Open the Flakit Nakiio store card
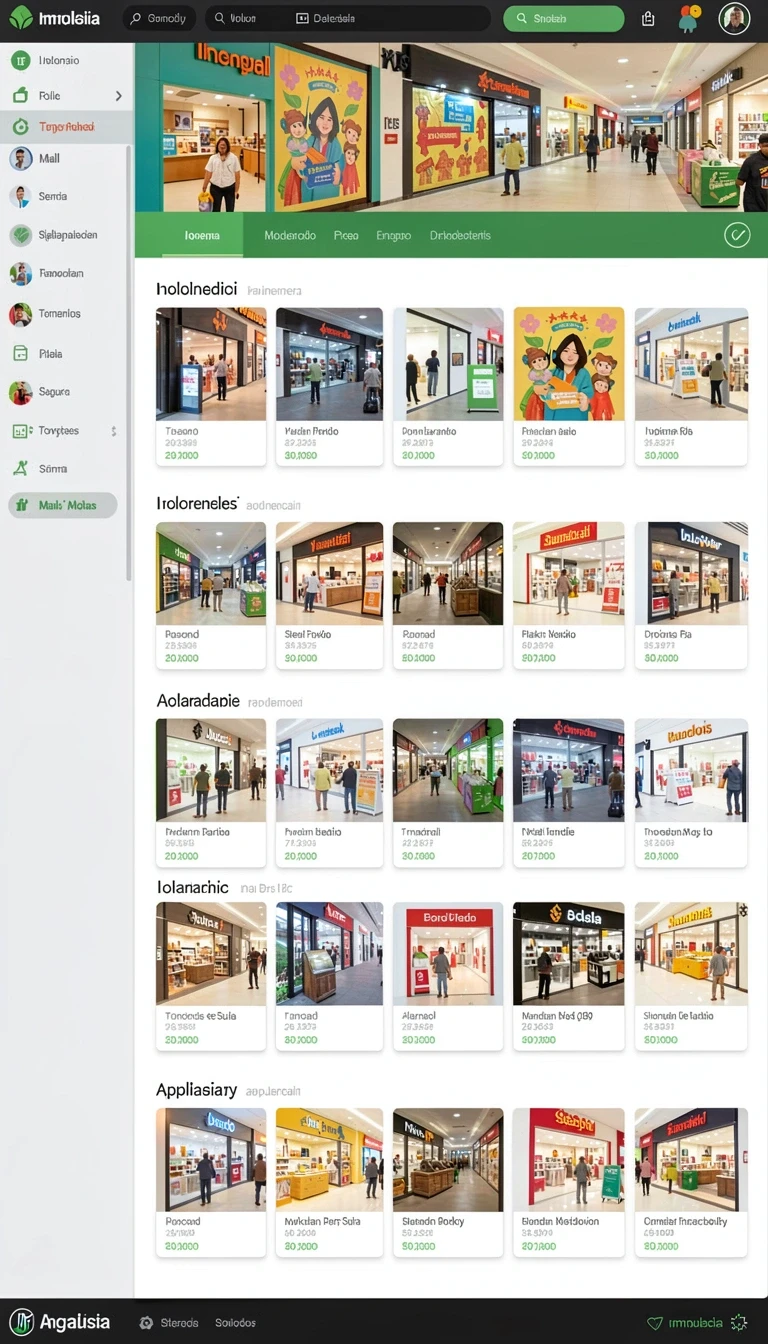This screenshot has height=1344, width=768. point(569,595)
